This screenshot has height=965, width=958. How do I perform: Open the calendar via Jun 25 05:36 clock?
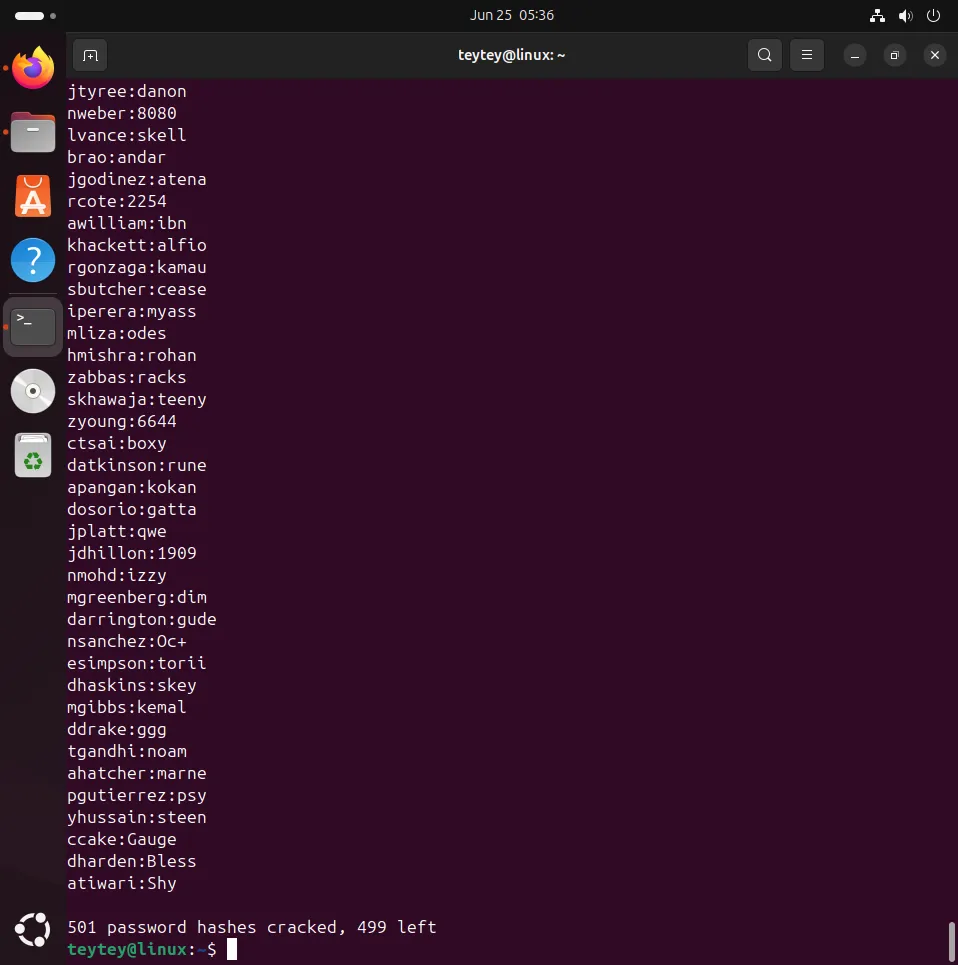(512, 16)
